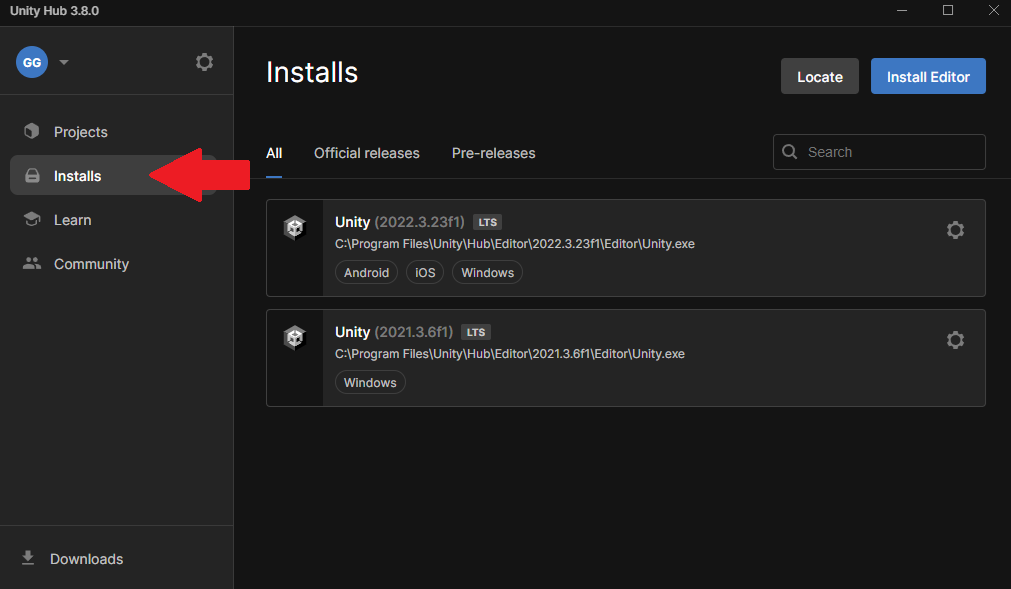Click LTS badge on Unity 2022.3.23f1
This screenshot has height=589, width=1011.
click(487, 222)
